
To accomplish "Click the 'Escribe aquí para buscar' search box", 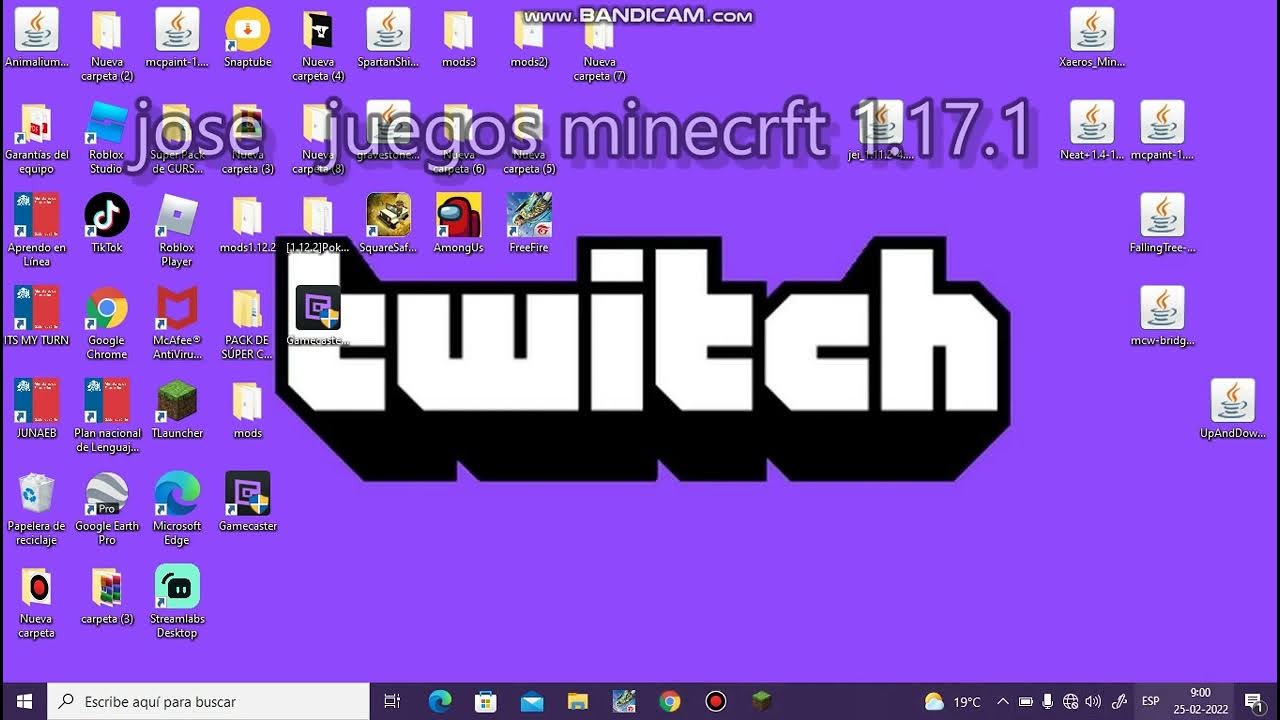I will coord(209,701).
